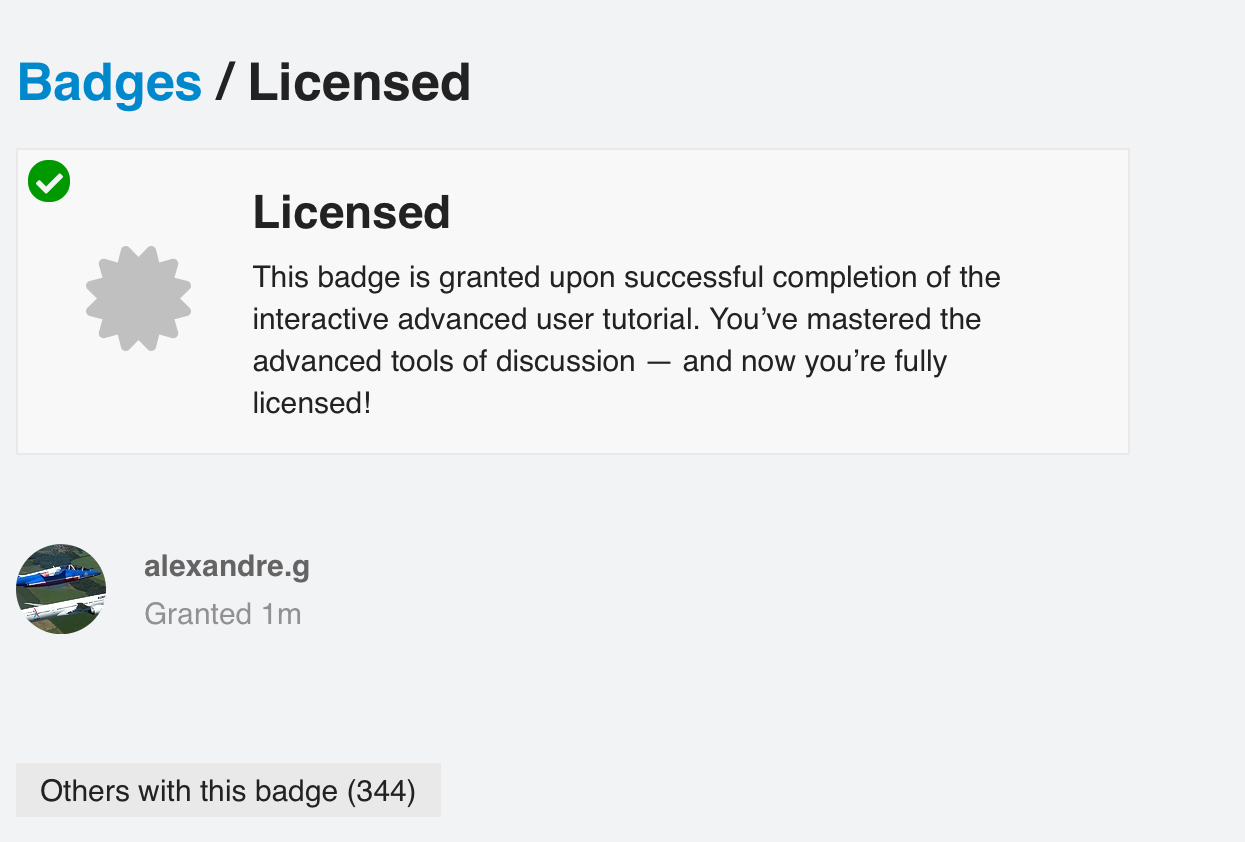Select the alexandre.g username
Viewport: 1245px width, 842px height.
click(x=227, y=567)
